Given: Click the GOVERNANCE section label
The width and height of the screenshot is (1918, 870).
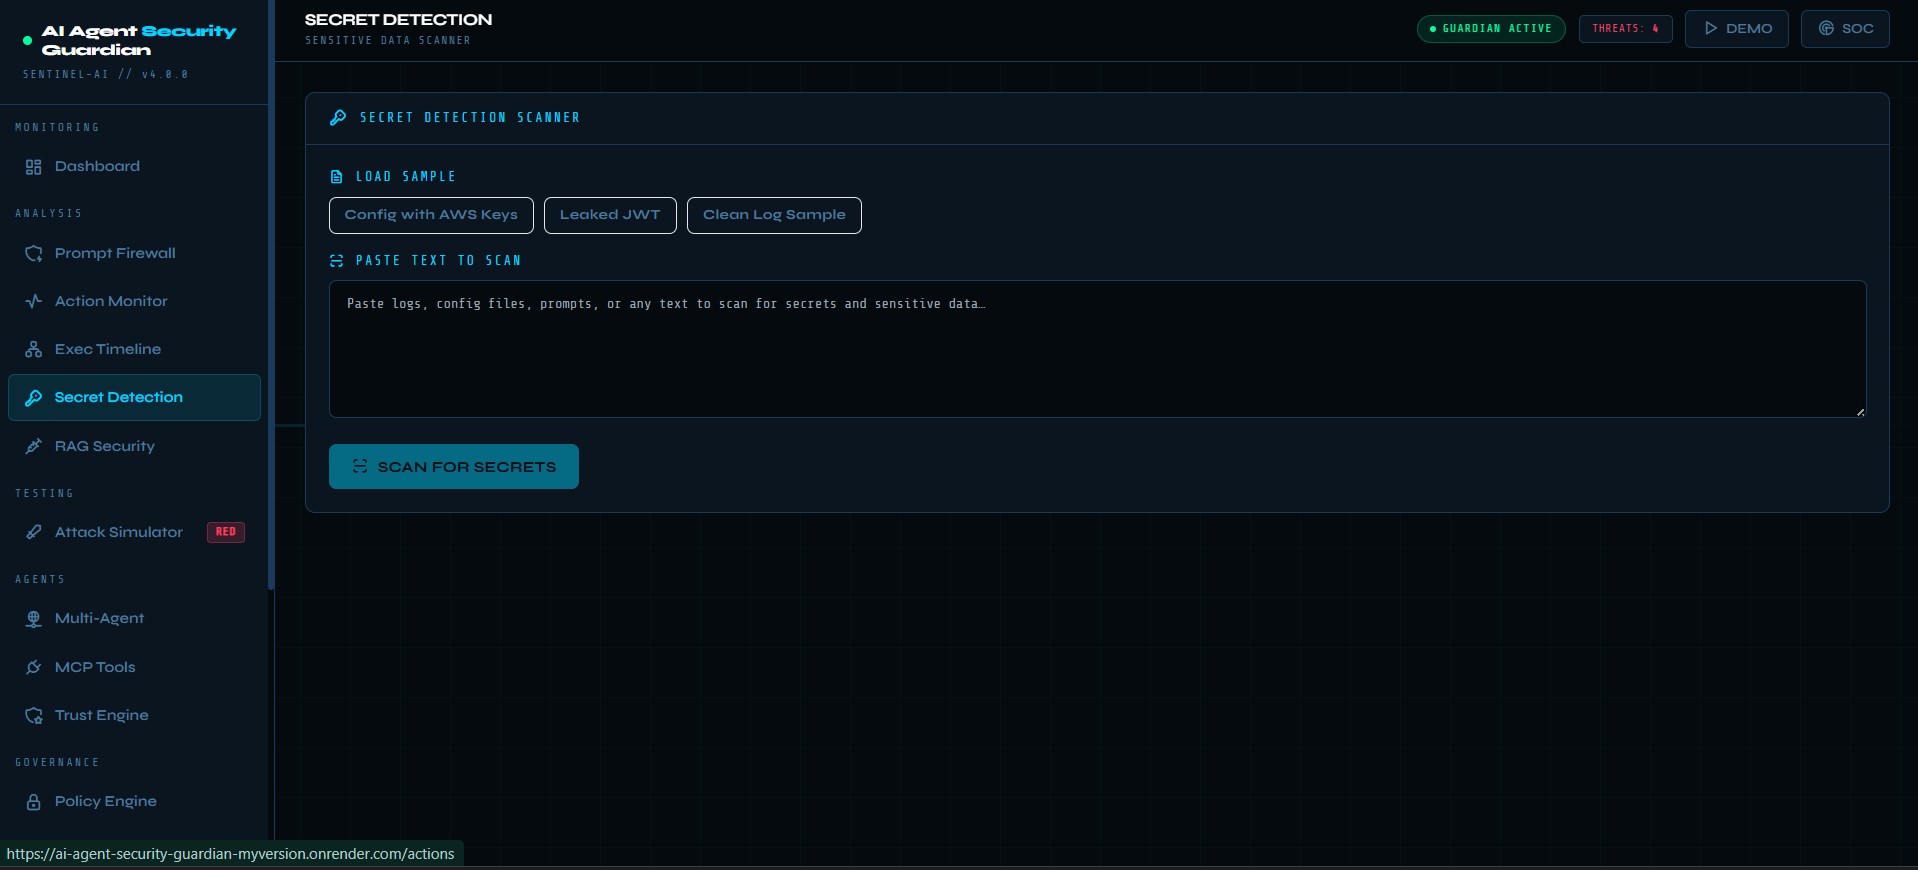Looking at the screenshot, I should [57, 763].
